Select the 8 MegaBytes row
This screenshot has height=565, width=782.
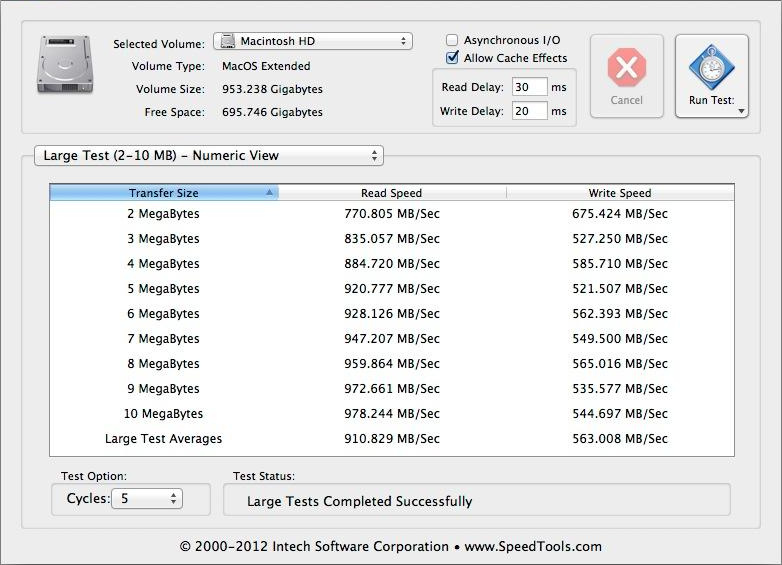[x=392, y=363]
